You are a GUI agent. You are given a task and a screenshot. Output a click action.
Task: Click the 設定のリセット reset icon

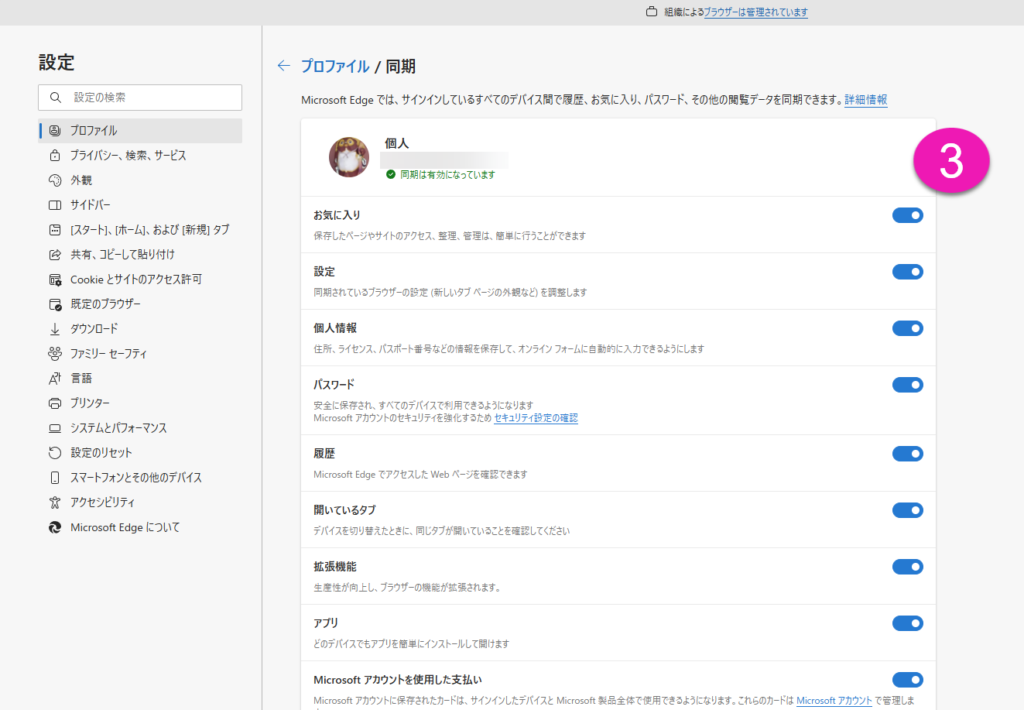pos(55,453)
